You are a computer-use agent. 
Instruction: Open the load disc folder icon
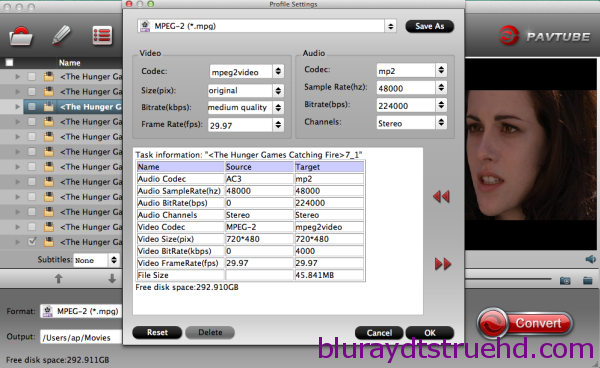click(21, 37)
